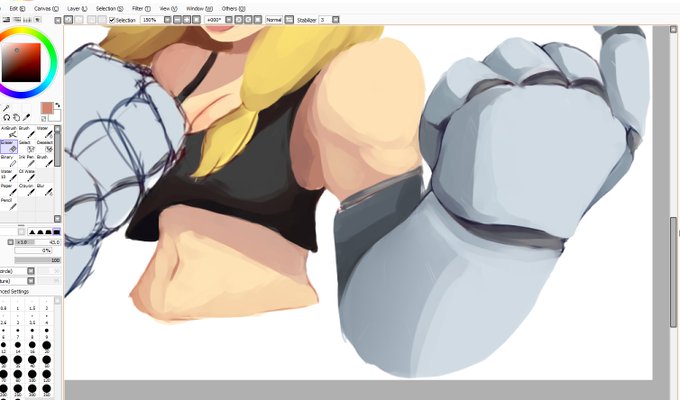This screenshot has width=680, height=400.
Task: Choose the second rounded brush edge shape
Action: pyautogui.click(x=40, y=232)
